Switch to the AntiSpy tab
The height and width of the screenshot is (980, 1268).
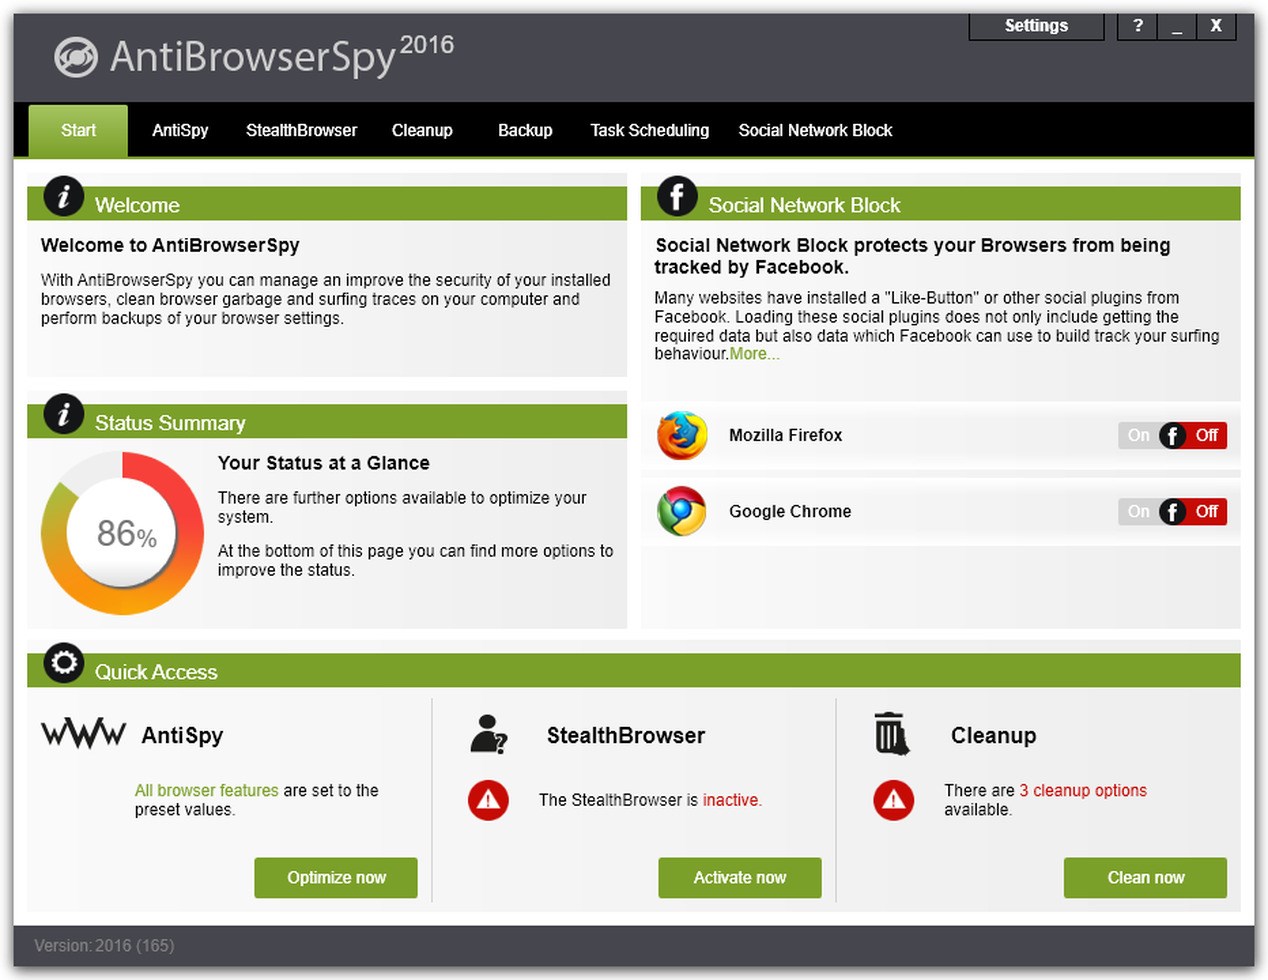click(x=180, y=130)
